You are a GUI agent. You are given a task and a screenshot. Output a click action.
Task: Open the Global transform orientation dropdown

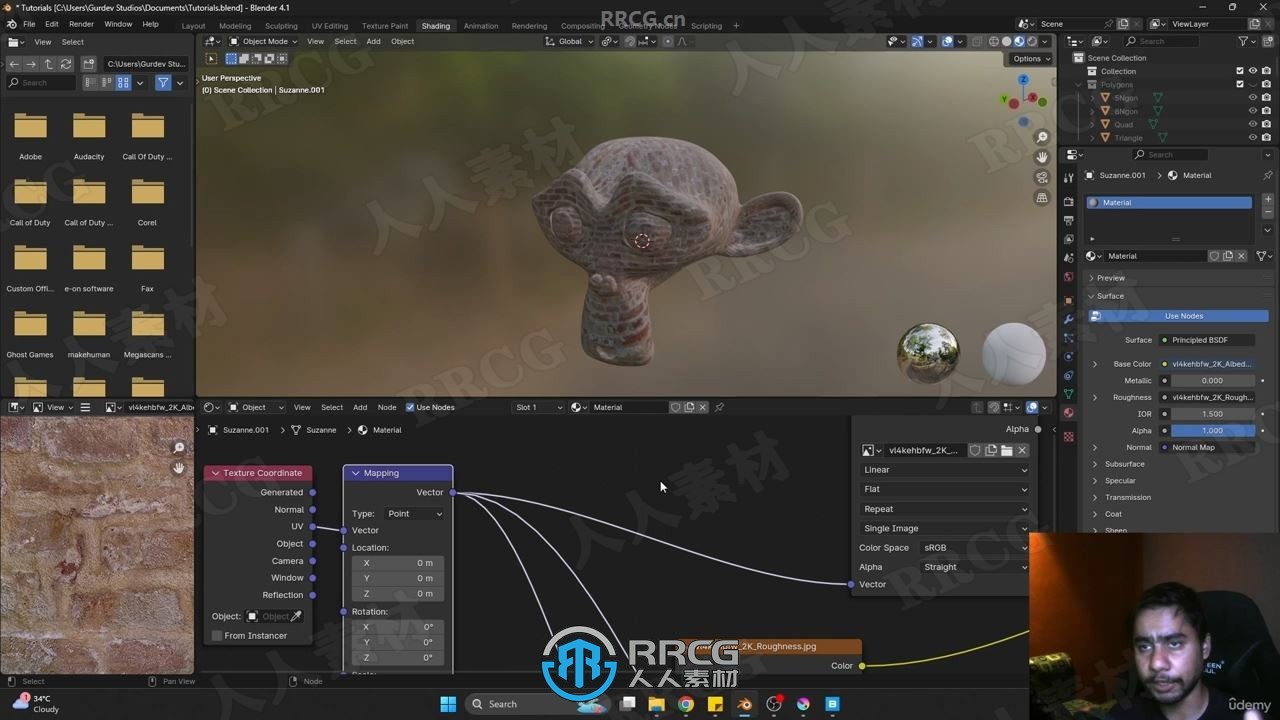pyautogui.click(x=569, y=41)
